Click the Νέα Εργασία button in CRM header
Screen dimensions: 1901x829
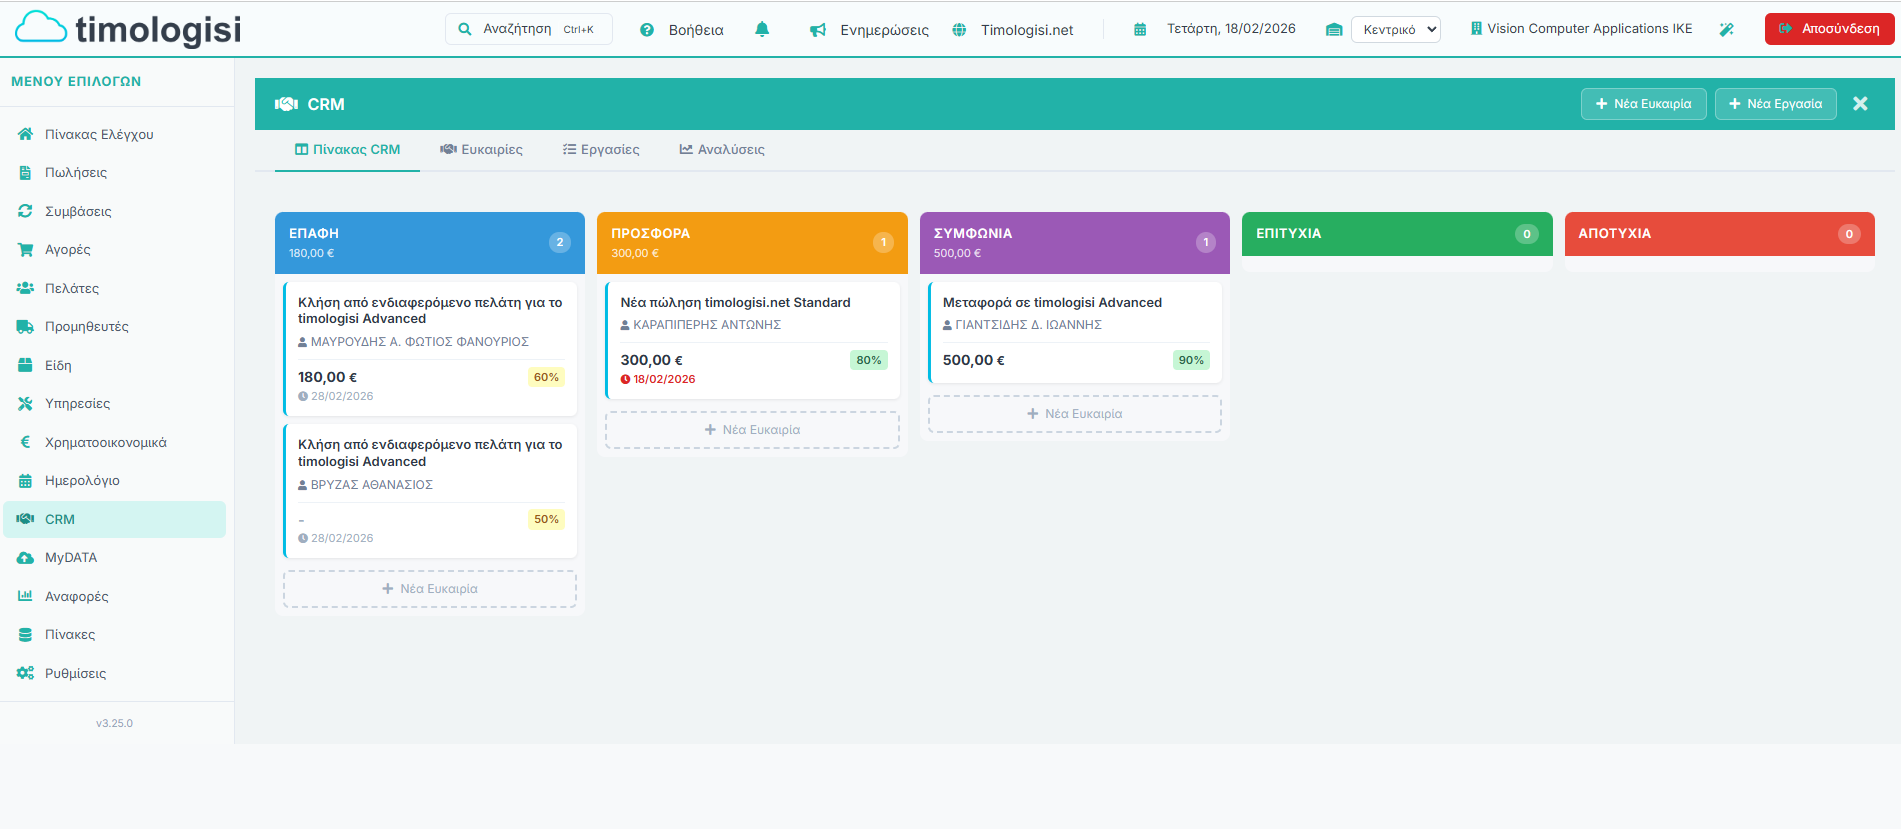pyautogui.click(x=1775, y=104)
